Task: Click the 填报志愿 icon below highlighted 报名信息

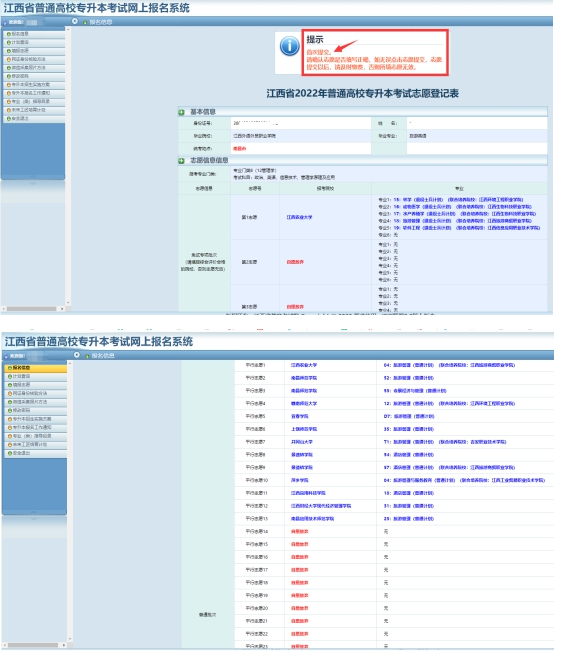Action: coord(10,385)
